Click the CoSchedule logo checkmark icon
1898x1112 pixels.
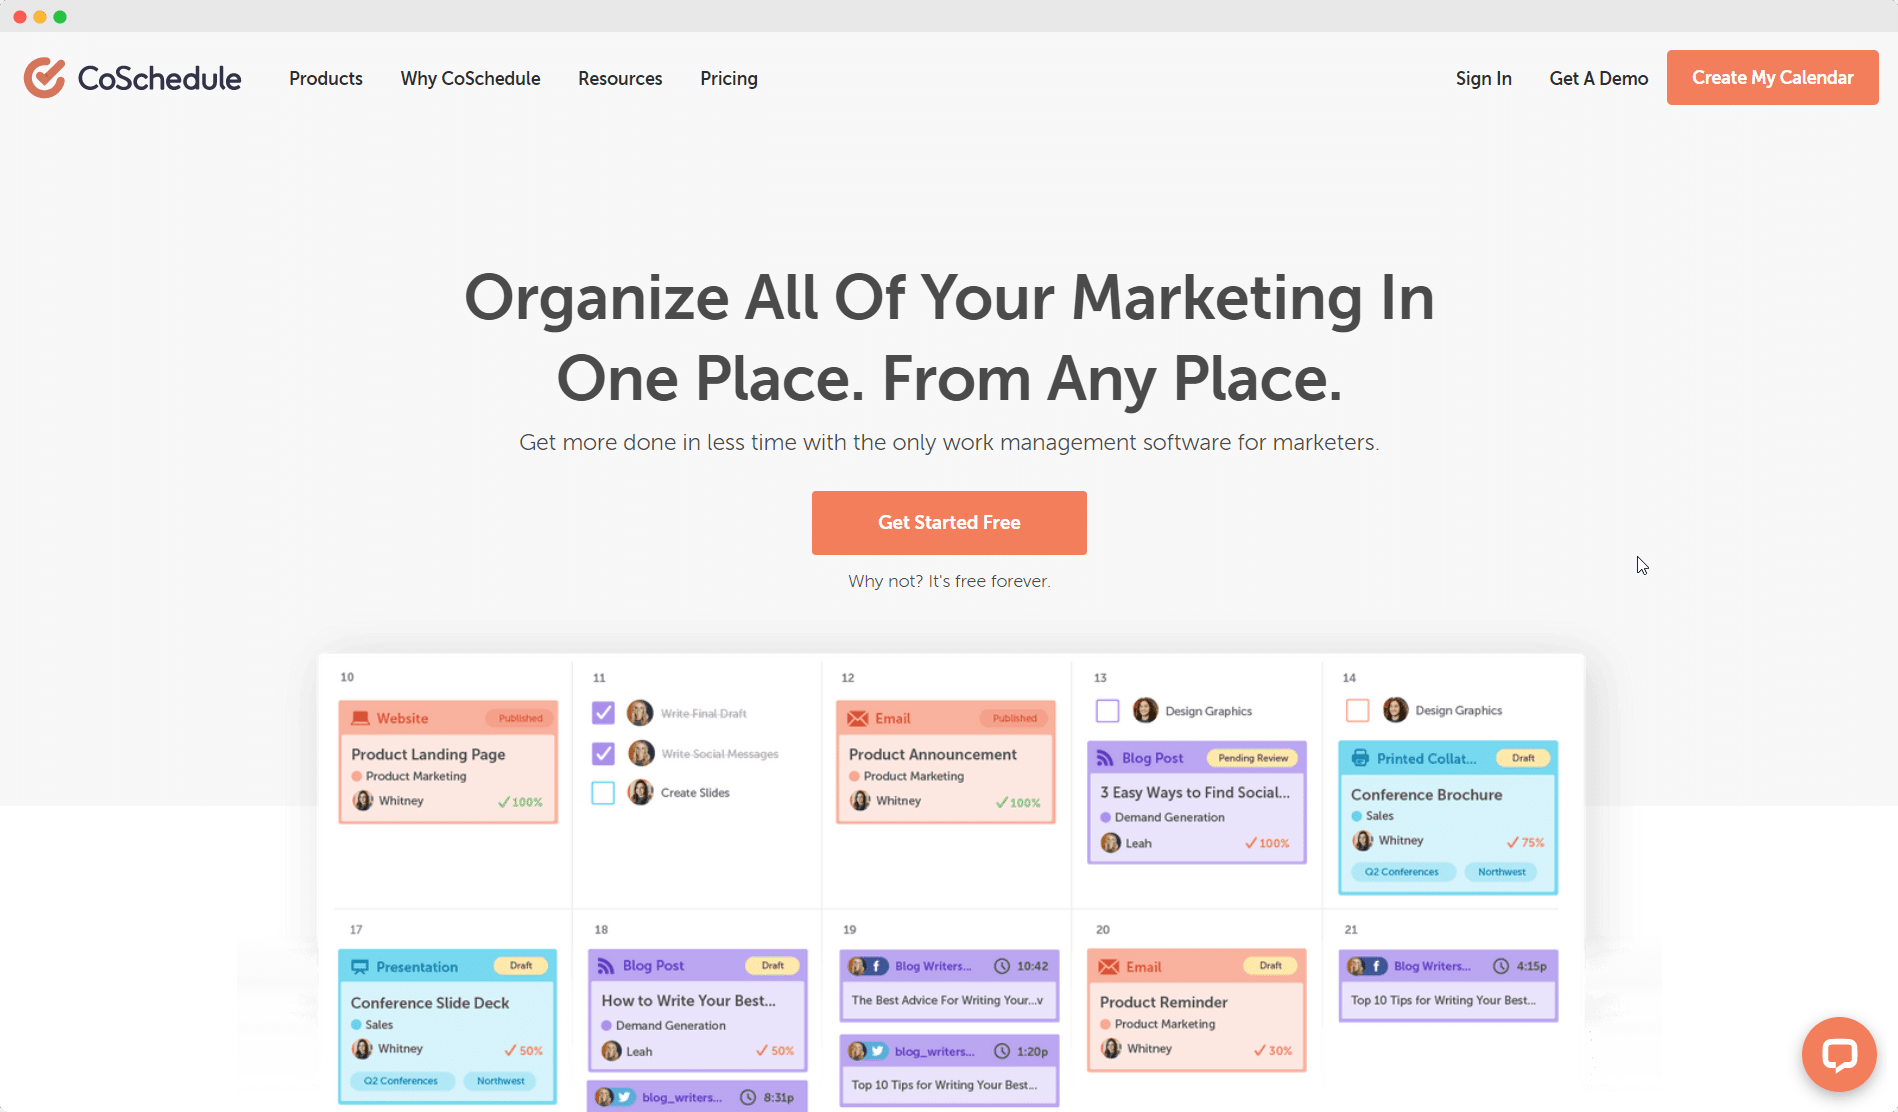(45, 78)
